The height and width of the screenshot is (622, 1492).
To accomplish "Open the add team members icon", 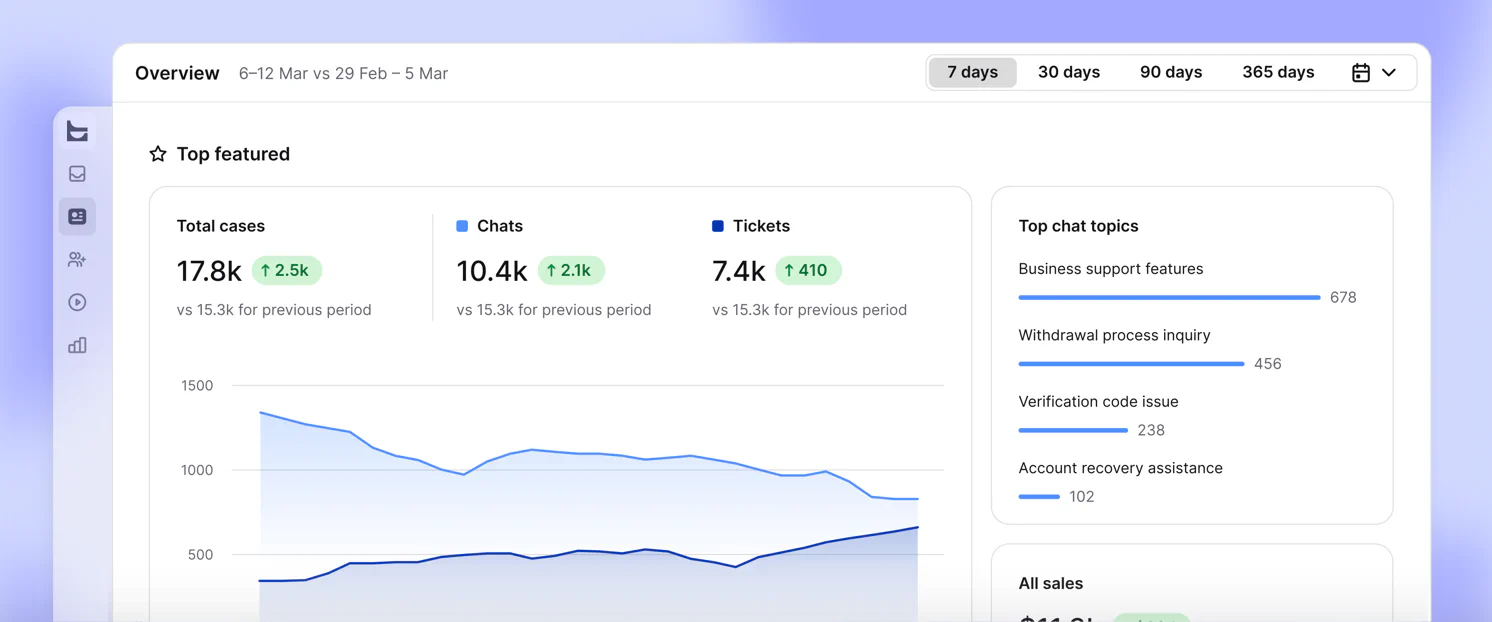I will click(x=77, y=260).
